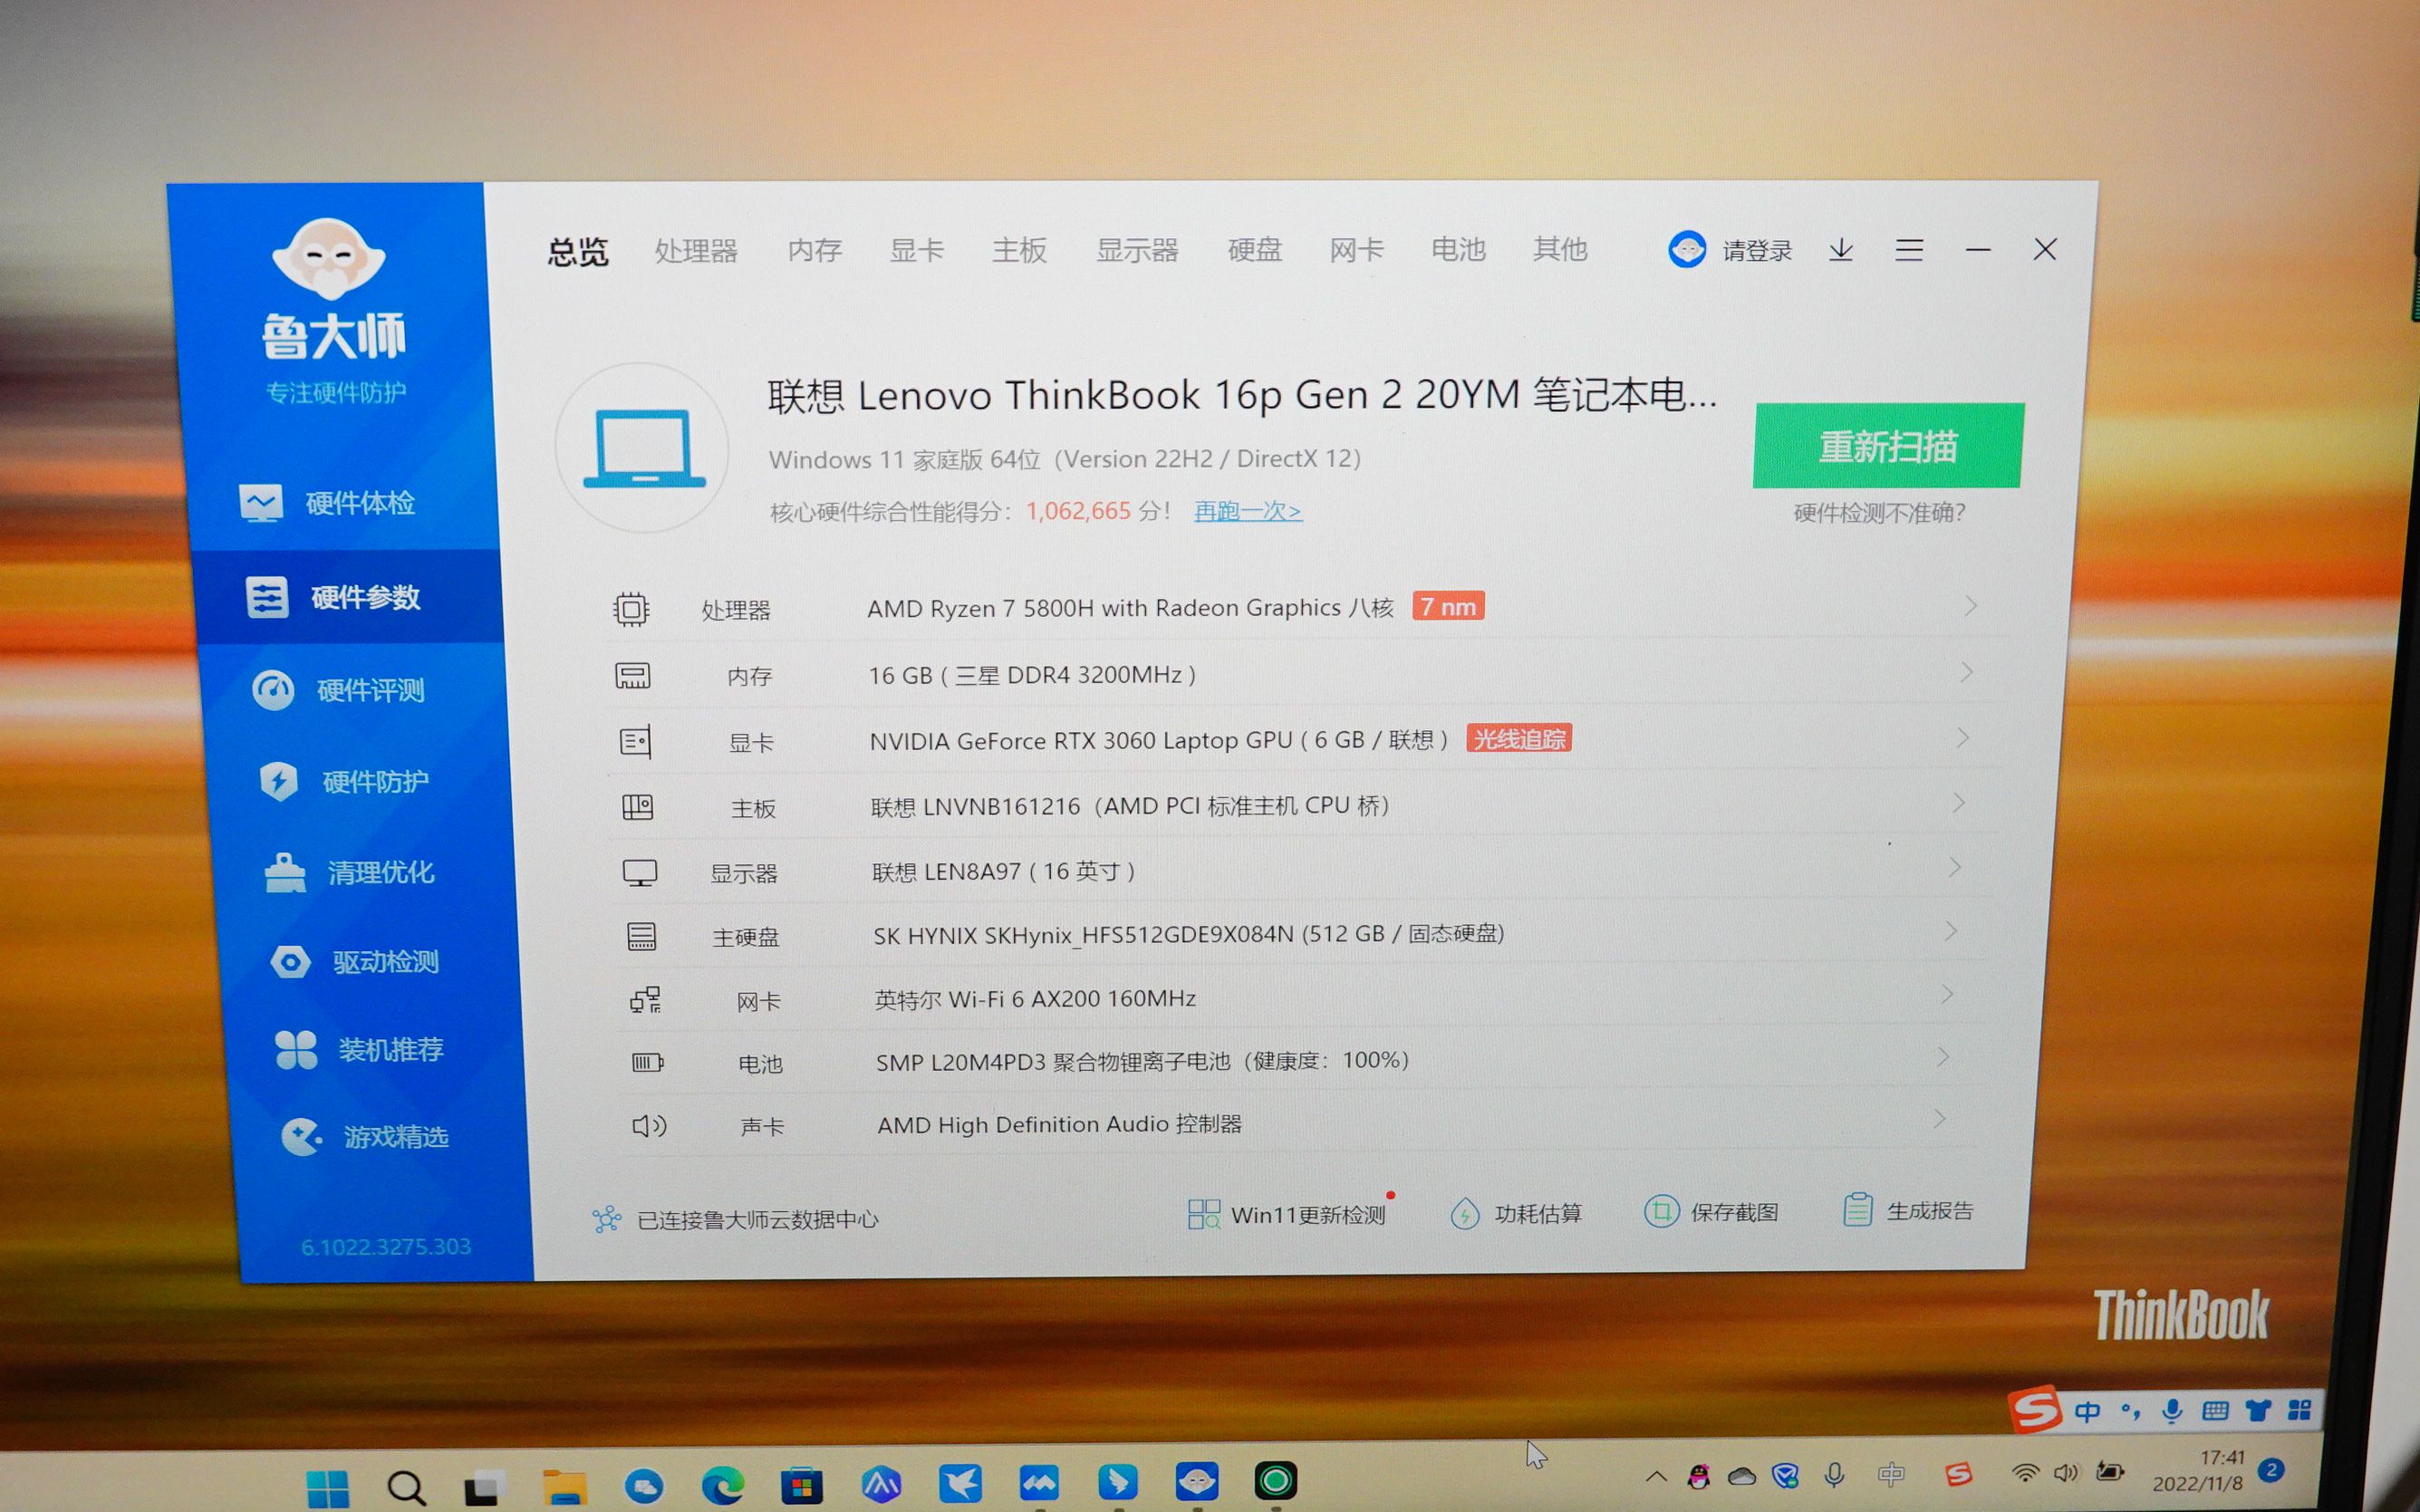The image size is (2420, 1512).
Task: Click 保存截图 save screenshot
Action: [x=1711, y=1212]
